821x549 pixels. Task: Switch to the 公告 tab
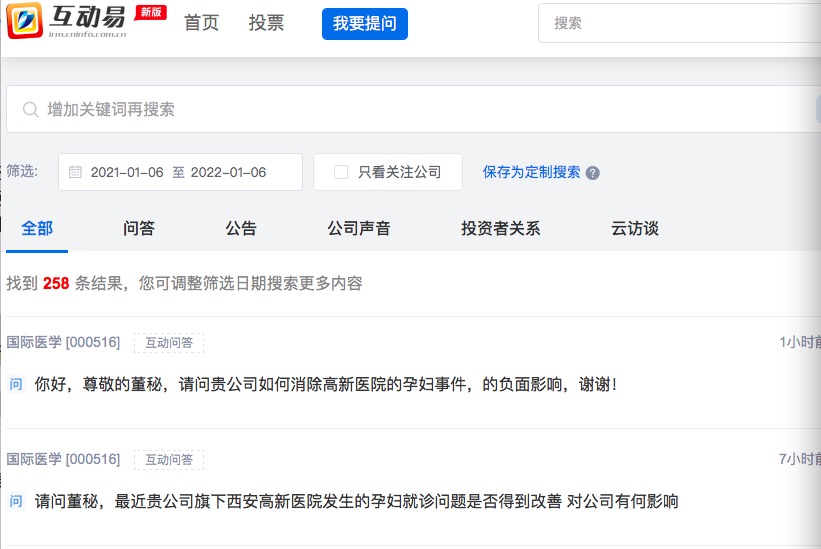pyautogui.click(x=241, y=228)
